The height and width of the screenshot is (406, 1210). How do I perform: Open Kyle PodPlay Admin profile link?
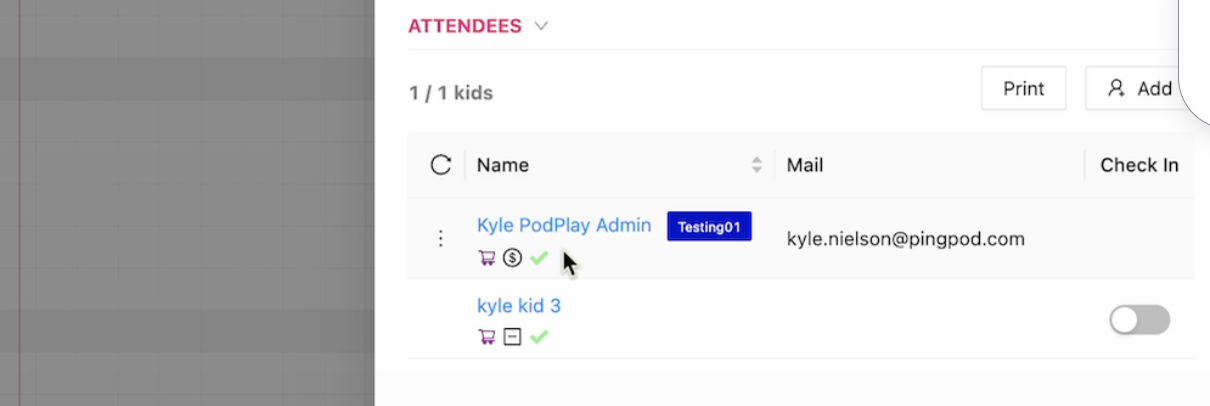pyautogui.click(x=564, y=226)
